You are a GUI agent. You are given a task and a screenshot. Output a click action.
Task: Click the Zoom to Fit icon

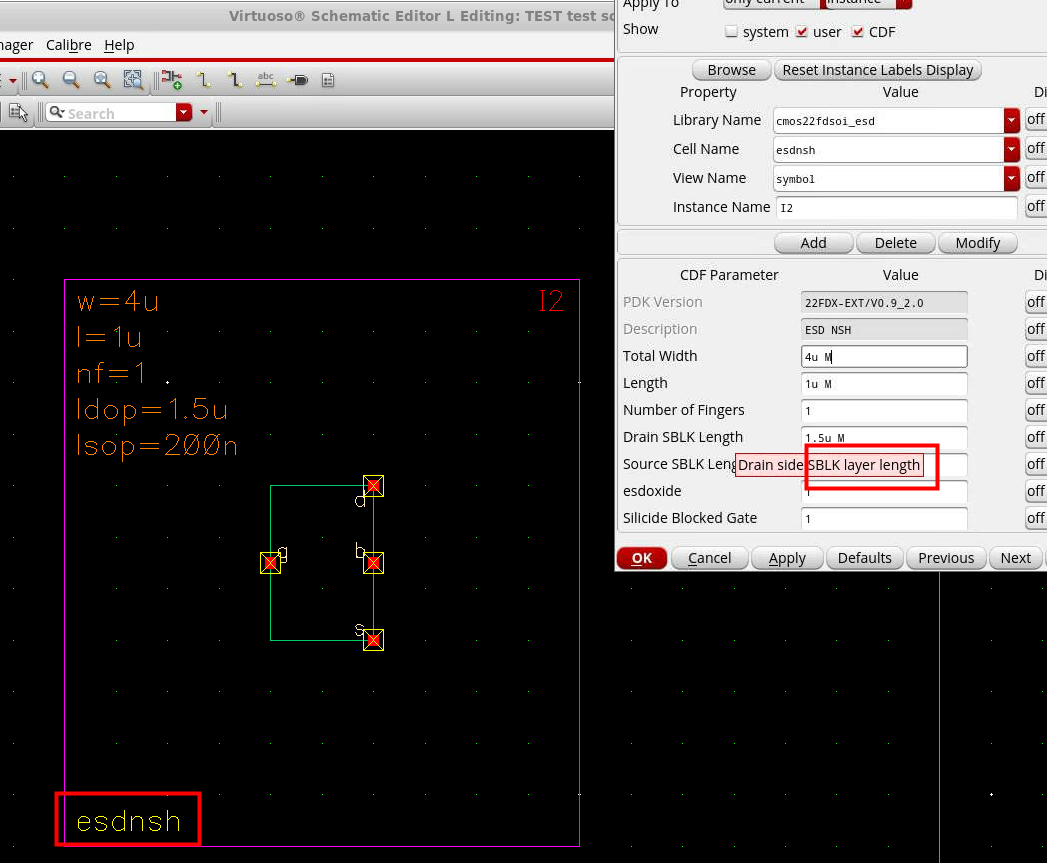pos(100,79)
